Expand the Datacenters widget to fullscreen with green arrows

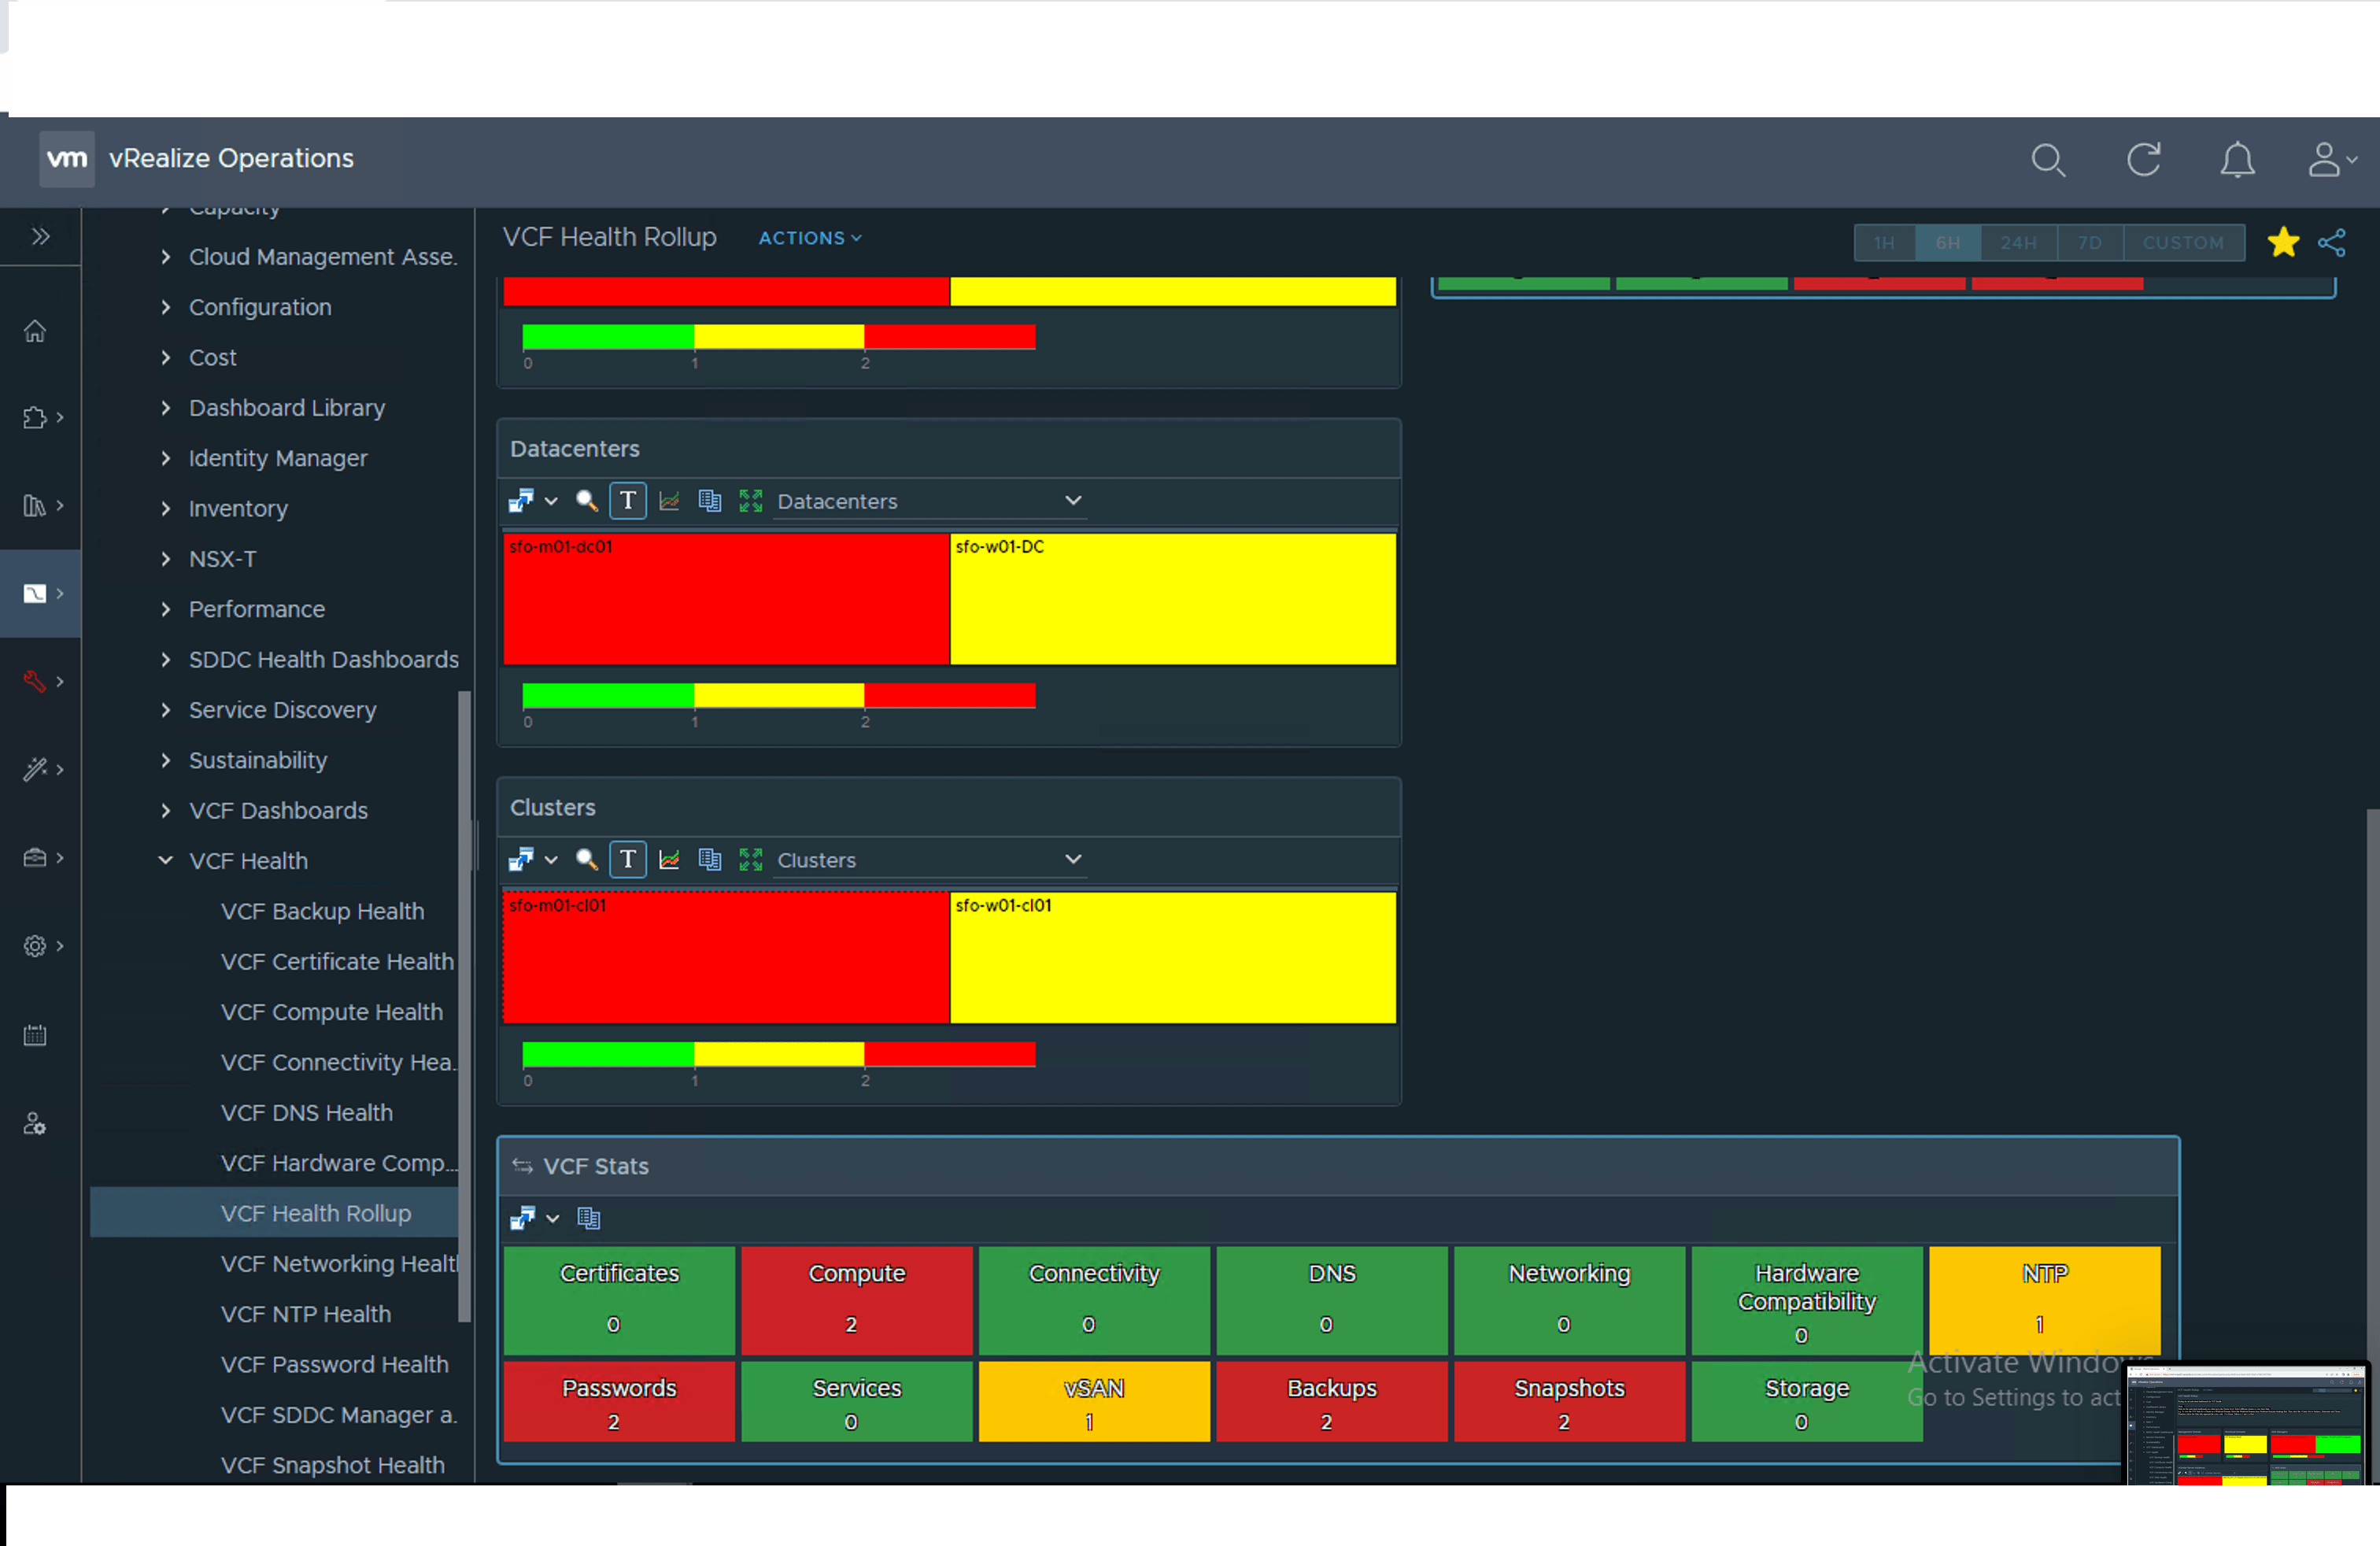[750, 501]
